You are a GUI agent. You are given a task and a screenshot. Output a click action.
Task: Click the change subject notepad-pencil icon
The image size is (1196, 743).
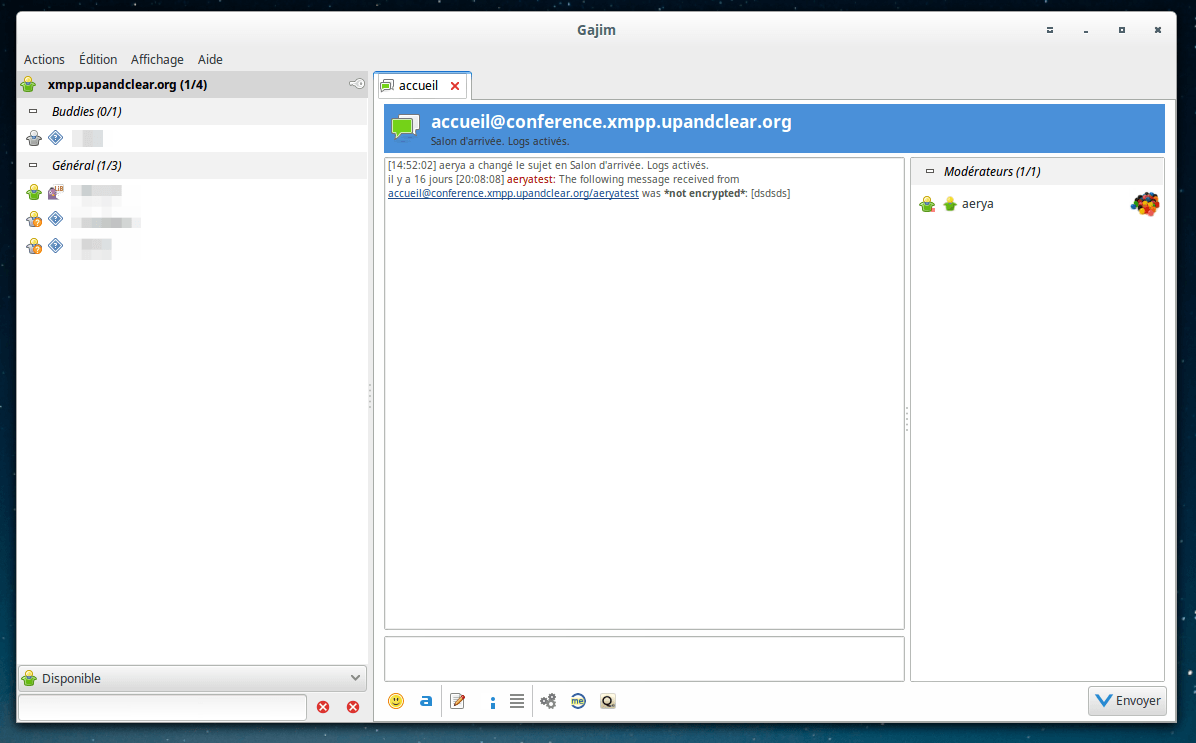(458, 700)
